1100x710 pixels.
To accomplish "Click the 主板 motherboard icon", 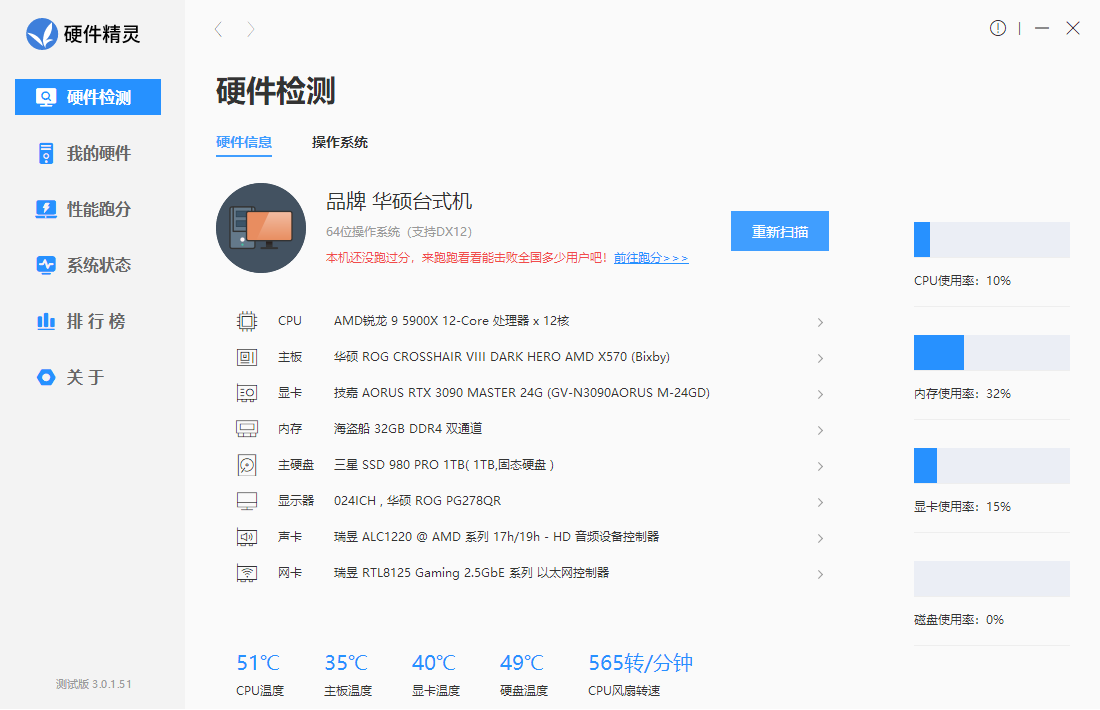I will tap(247, 357).
